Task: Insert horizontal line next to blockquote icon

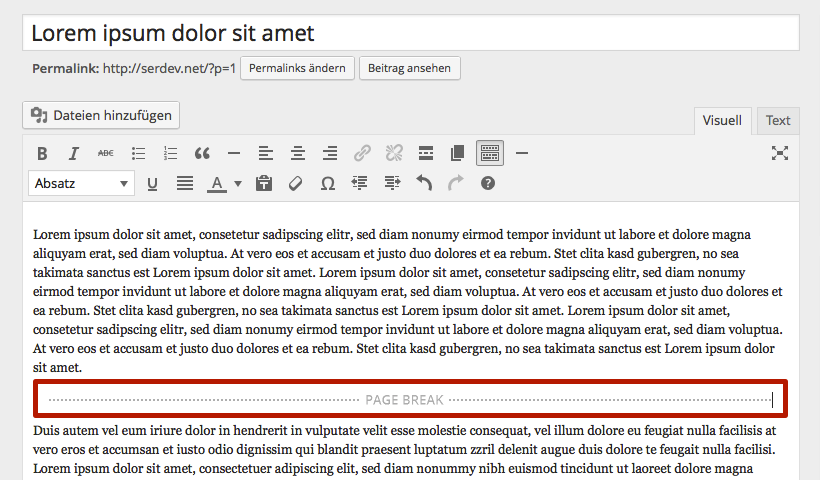Action: (x=234, y=153)
